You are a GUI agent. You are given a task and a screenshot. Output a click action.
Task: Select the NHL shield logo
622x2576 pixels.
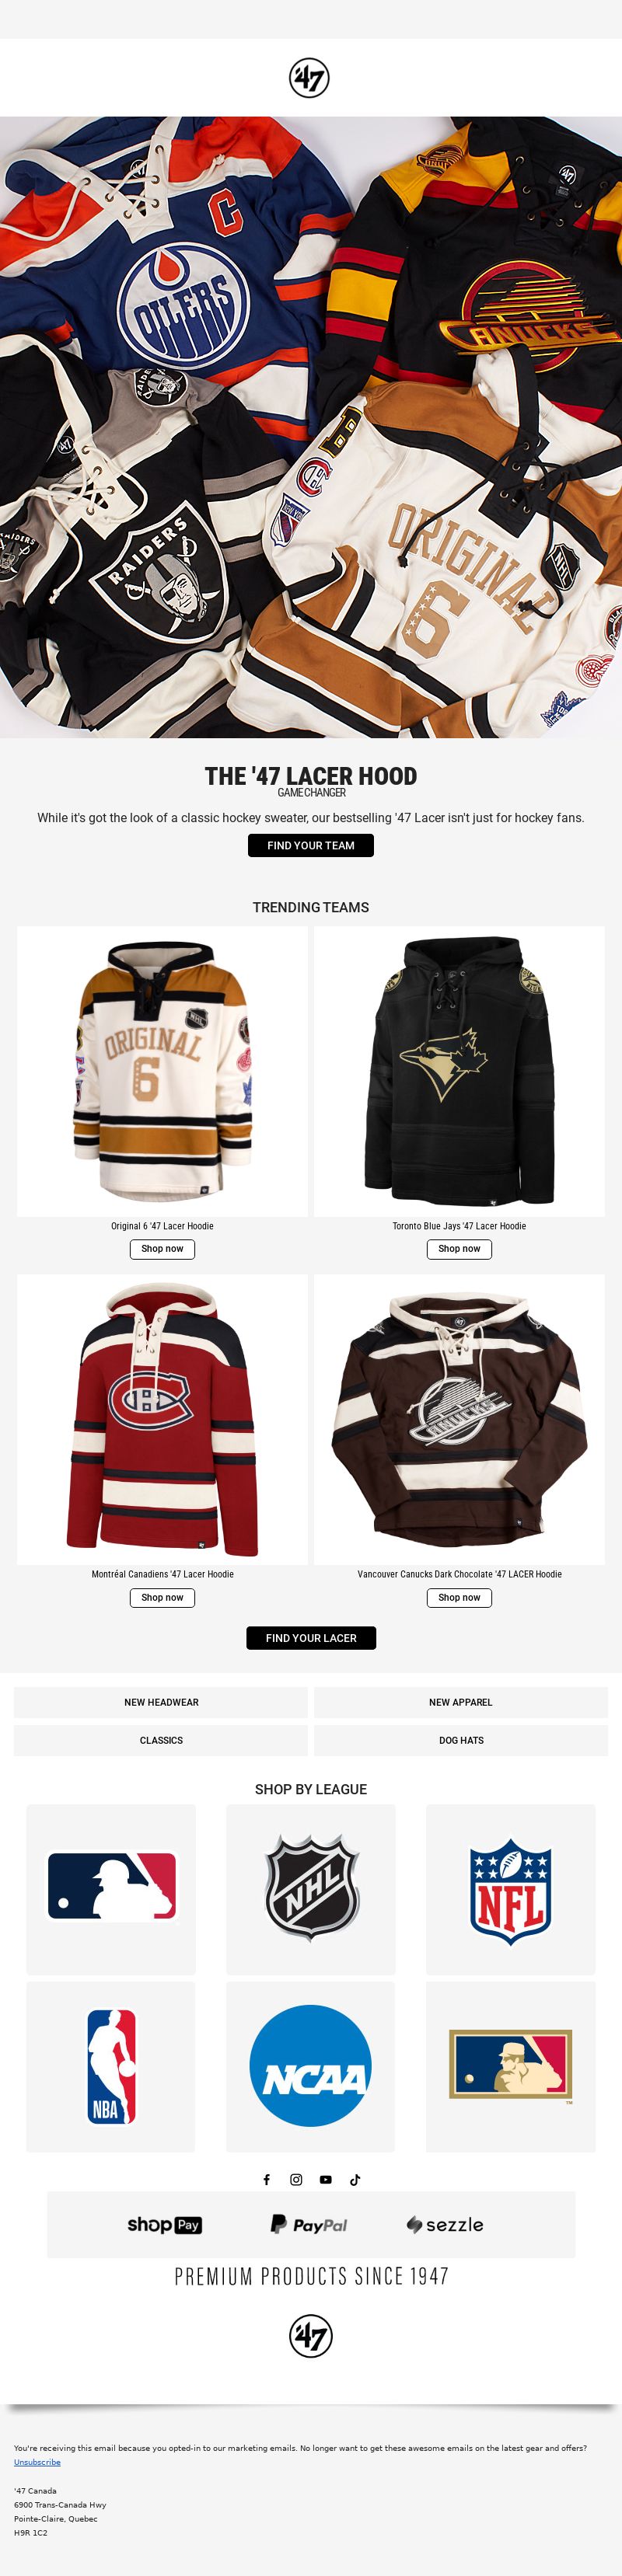click(311, 1889)
